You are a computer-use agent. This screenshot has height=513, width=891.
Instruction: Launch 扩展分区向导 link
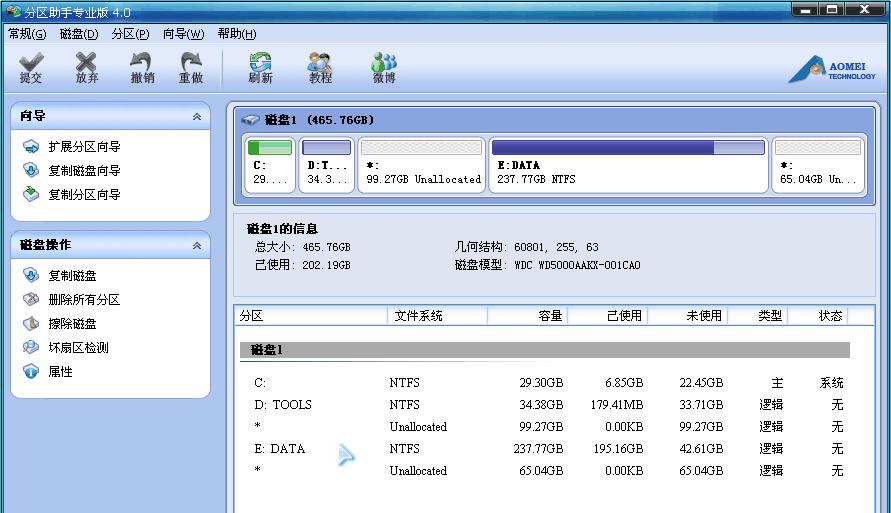[84, 147]
